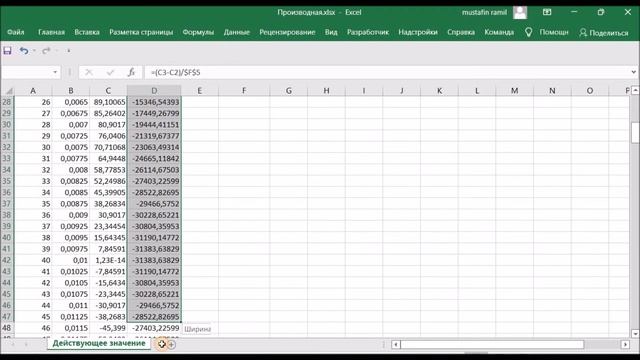
Task: Select column A header
Action: (33, 91)
